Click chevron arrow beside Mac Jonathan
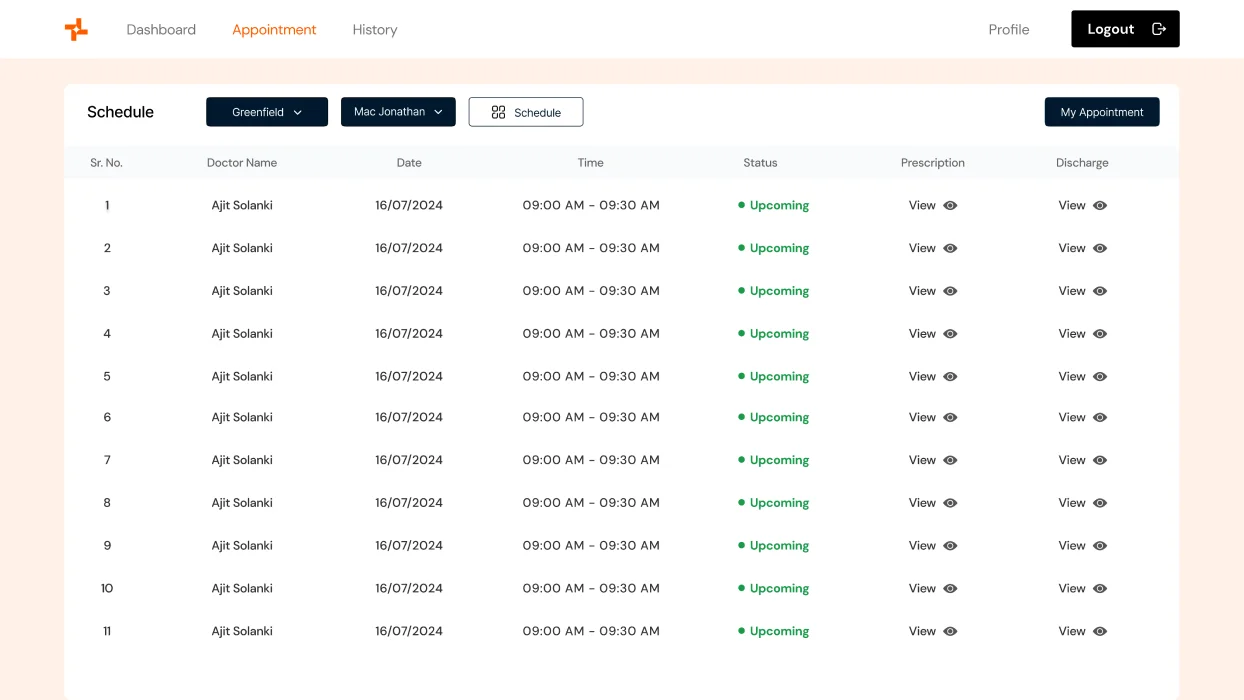 (438, 112)
